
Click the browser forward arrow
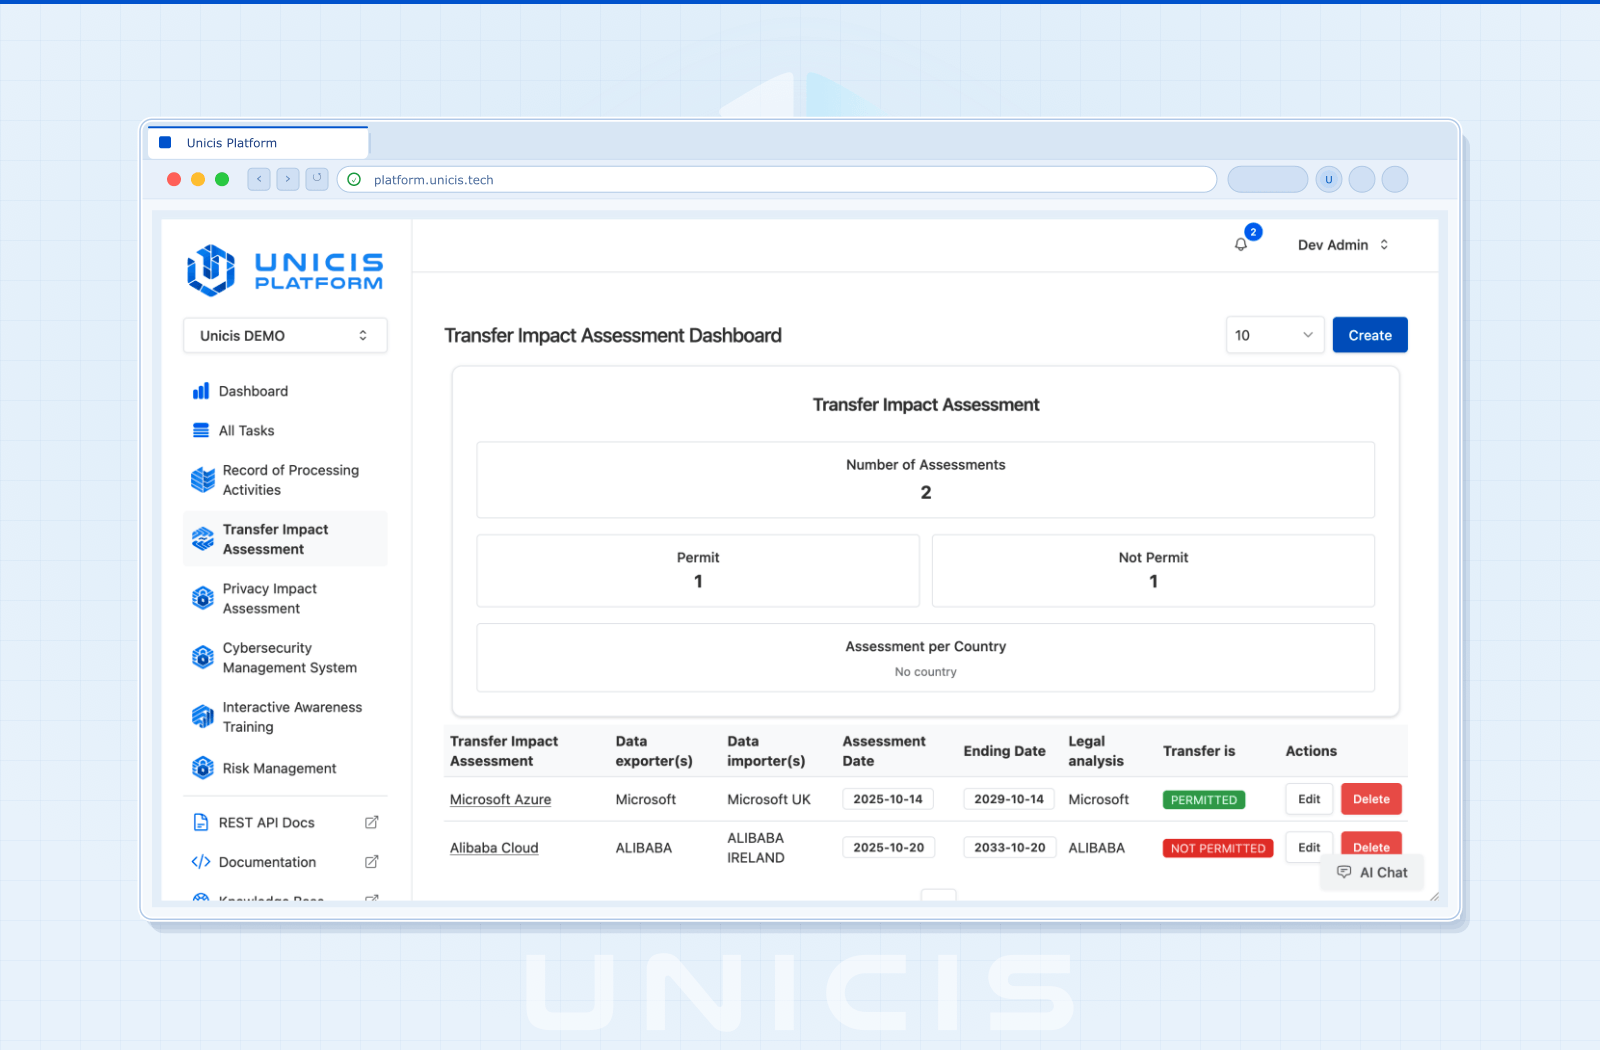point(288,179)
